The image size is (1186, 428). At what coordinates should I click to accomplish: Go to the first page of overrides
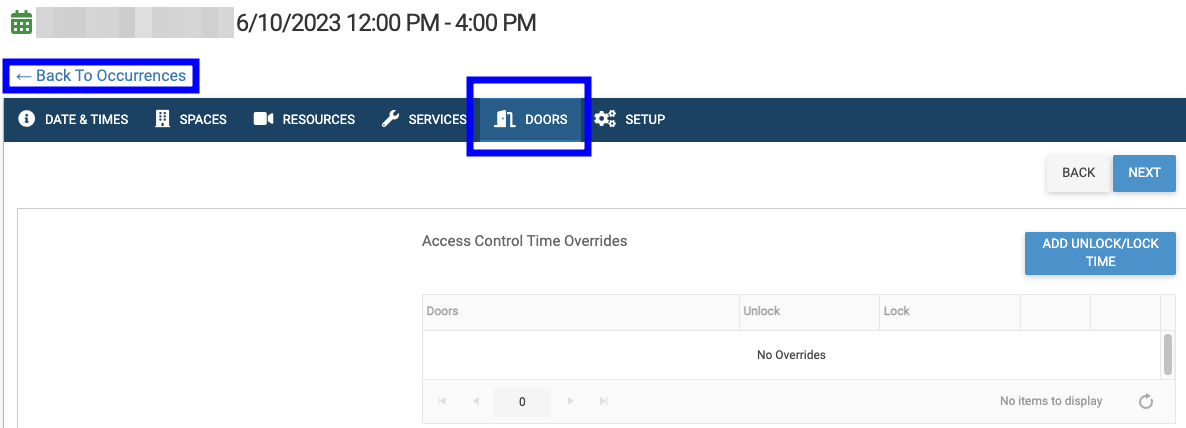(442, 401)
